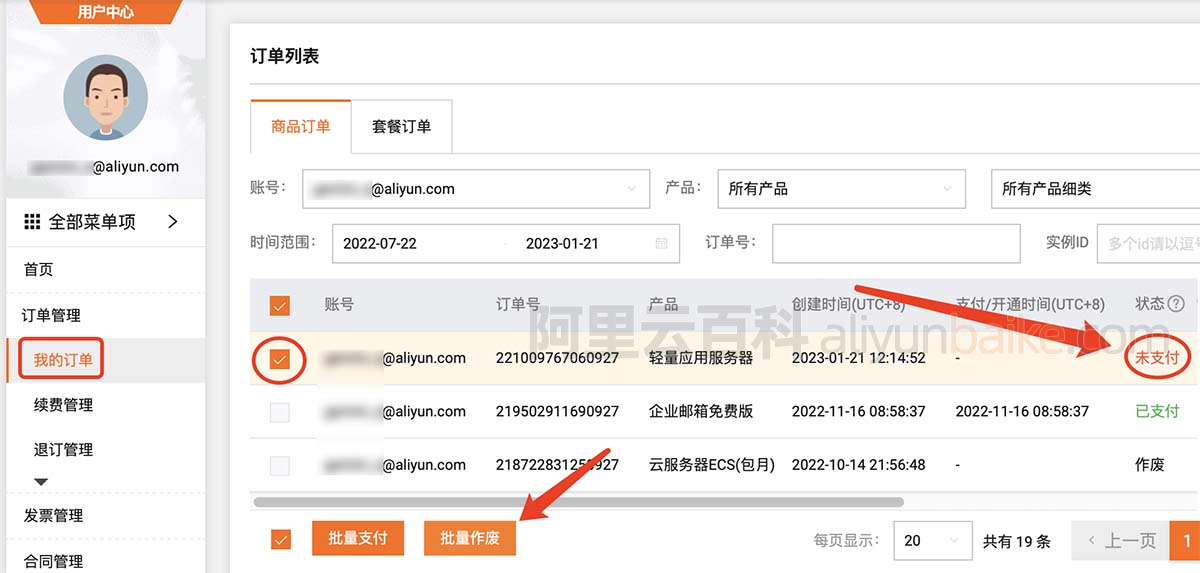Screen dimensions: 1200x573
Task: Toggle the select-all checkbox beside 批量支付
Action: pos(280,540)
